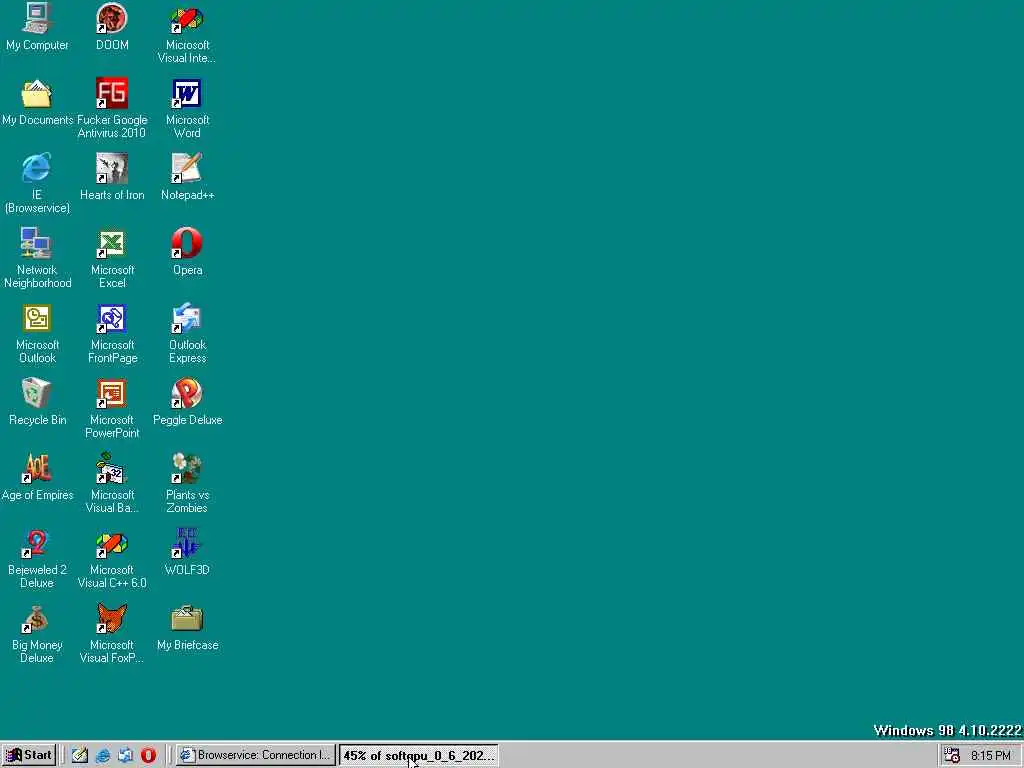Launch Internet Explorer from Quick Launch
Image resolution: width=1024 pixels, height=768 pixels.
103,756
